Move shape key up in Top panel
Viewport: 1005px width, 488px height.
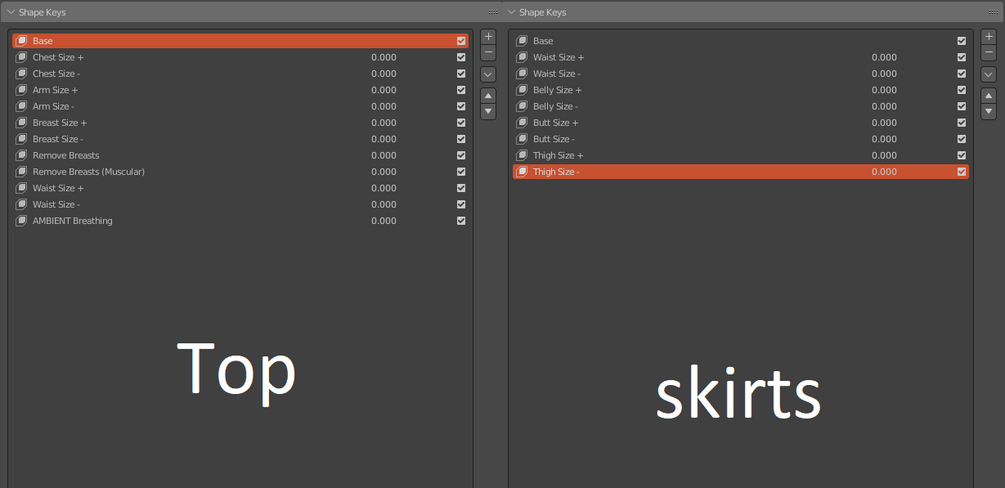488,96
